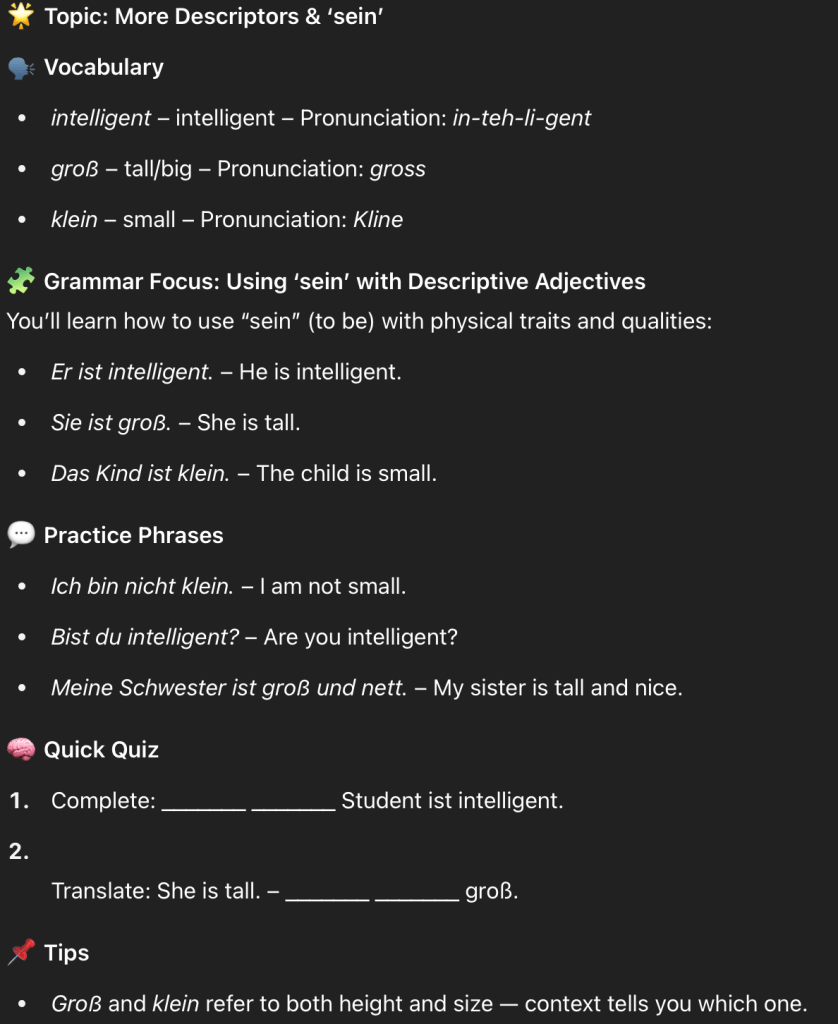The width and height of the screenshot is (838, 1024).
Task: Click the first blank after 'She is tall.'
Action: click(327, 891)
